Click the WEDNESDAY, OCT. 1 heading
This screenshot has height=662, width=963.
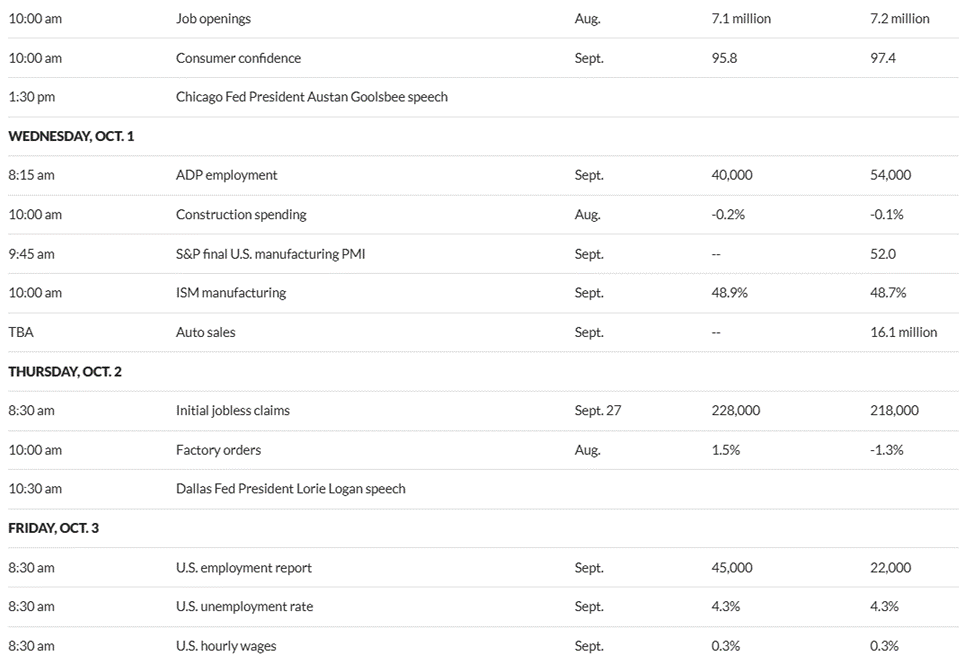click(71, 136)
